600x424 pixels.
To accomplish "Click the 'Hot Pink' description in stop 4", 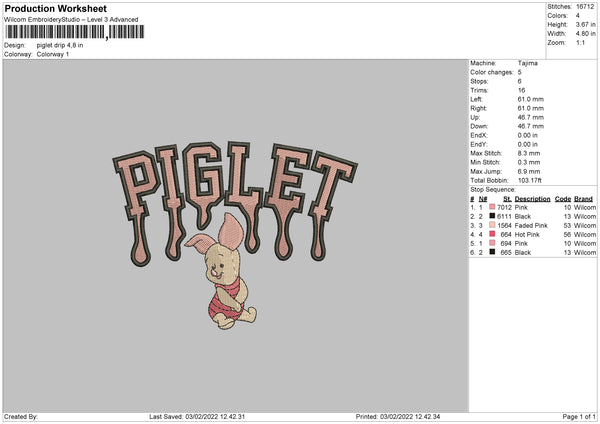I will click(527, 234).
